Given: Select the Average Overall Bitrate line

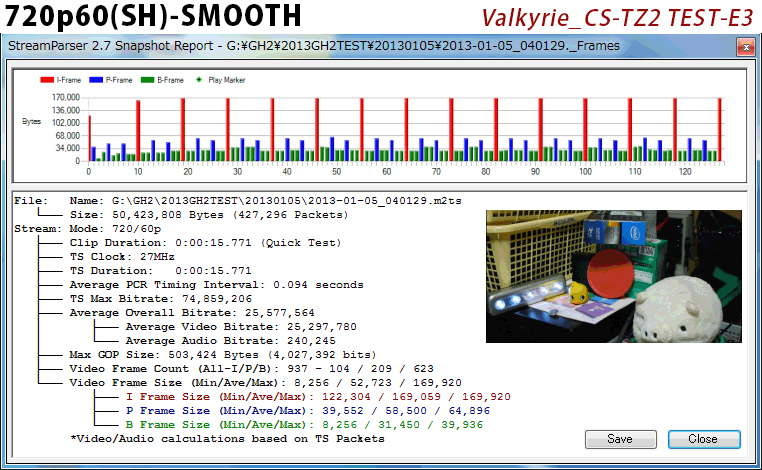Looking at the screenshot, I should coord(192,312).
